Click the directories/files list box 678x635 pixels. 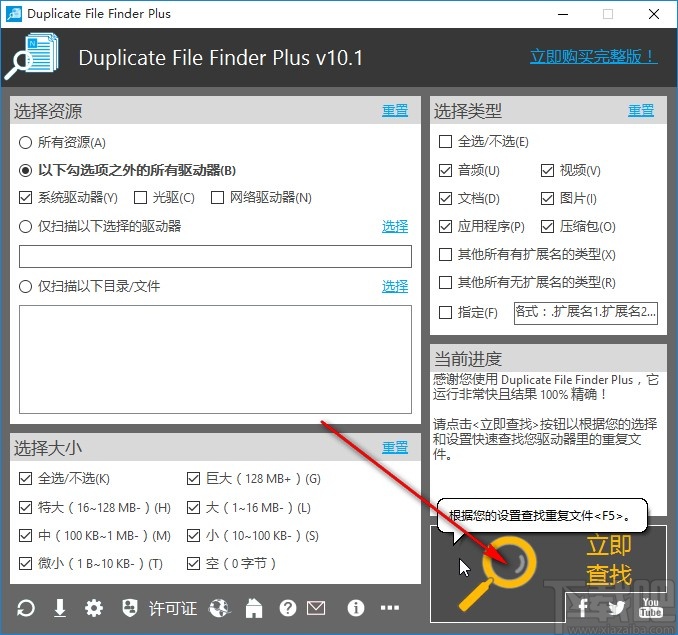click(215, 359)
